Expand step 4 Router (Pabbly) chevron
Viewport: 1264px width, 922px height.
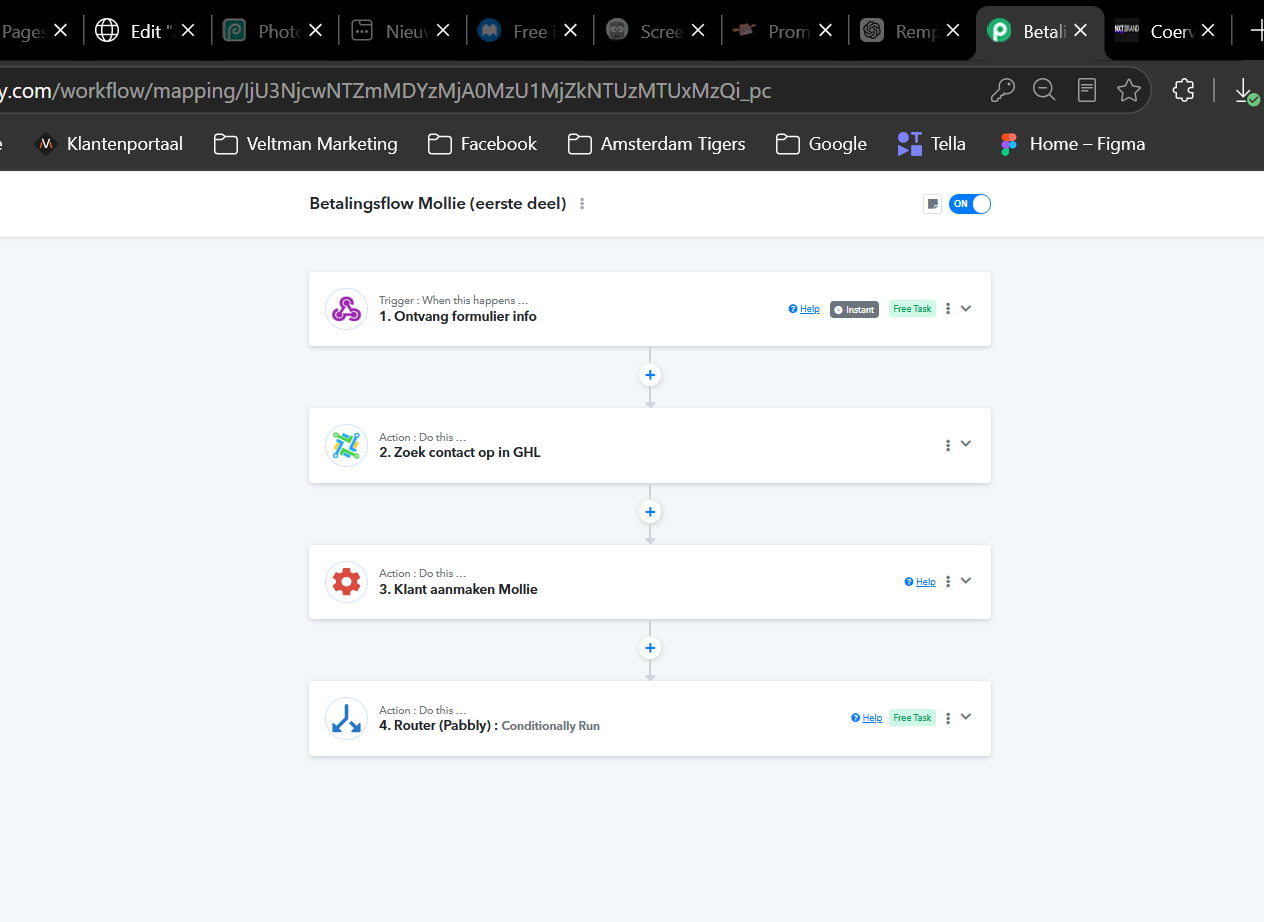point(966,717)
